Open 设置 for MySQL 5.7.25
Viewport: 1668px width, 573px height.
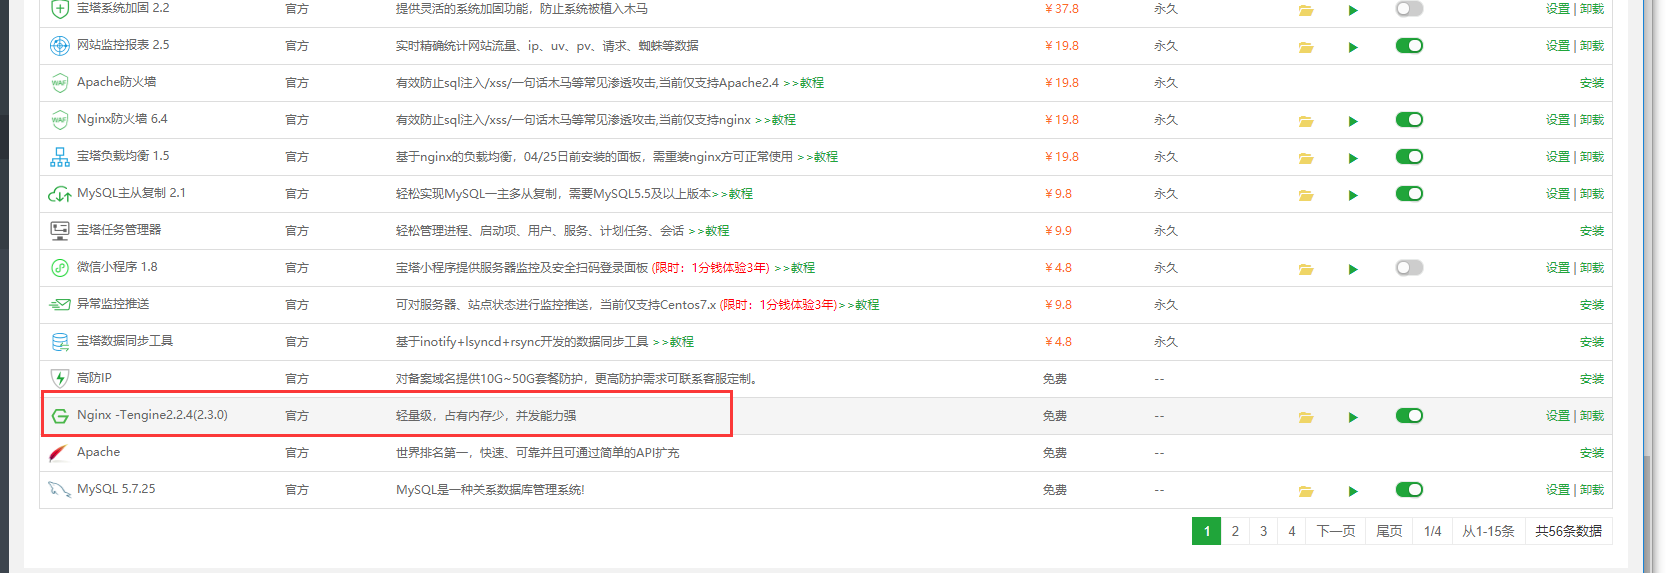pyautogui.click(x=1558, y=490)
